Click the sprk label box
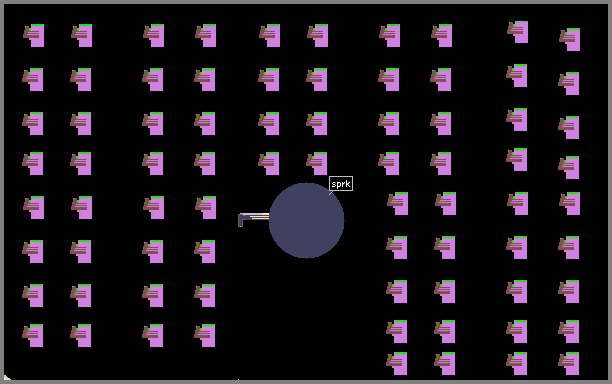 point(341,183)
